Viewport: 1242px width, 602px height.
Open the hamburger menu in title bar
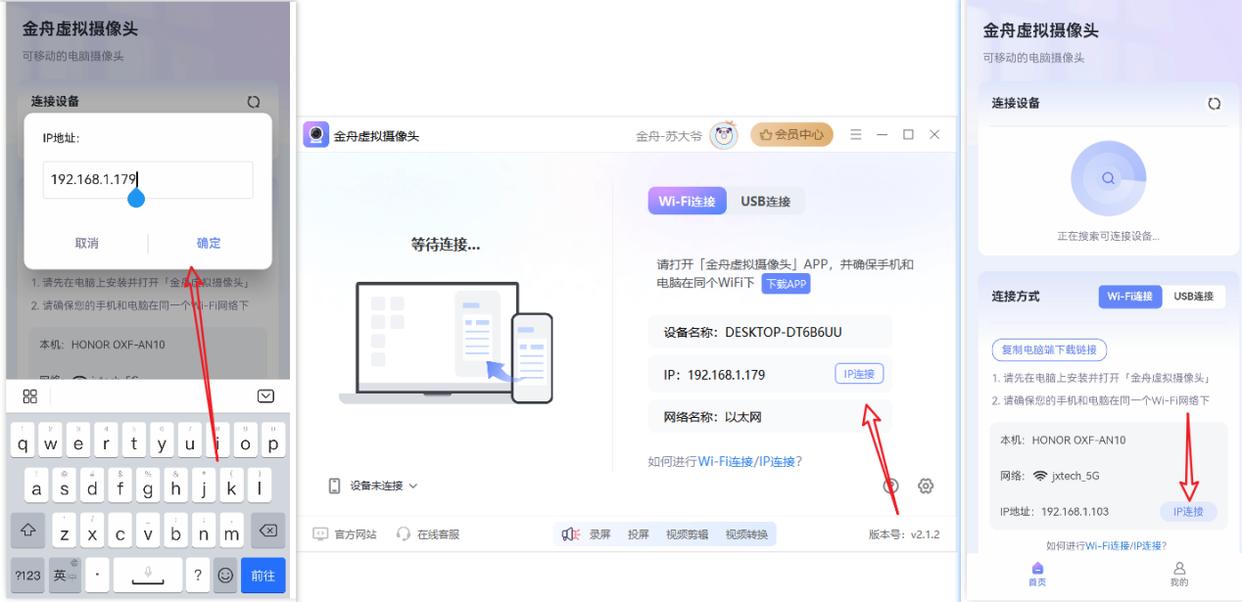click(x=856, y=135)
